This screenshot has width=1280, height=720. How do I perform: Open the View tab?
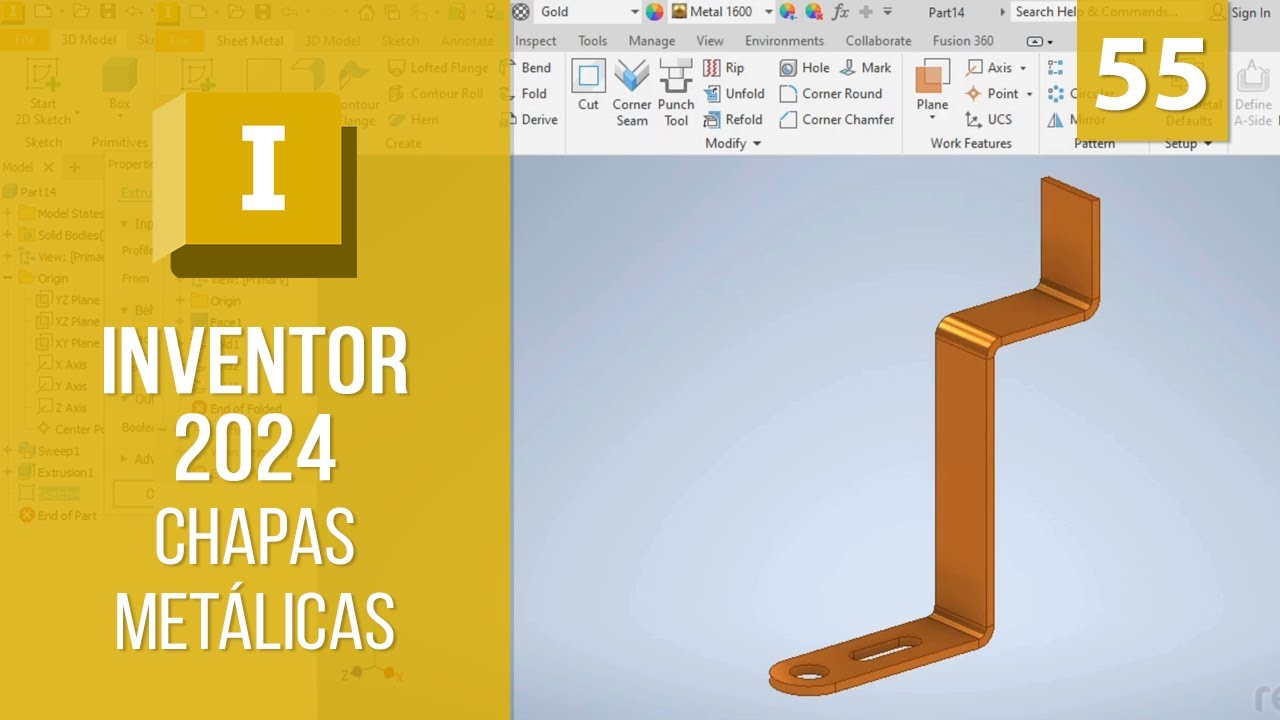pos(710,41)
